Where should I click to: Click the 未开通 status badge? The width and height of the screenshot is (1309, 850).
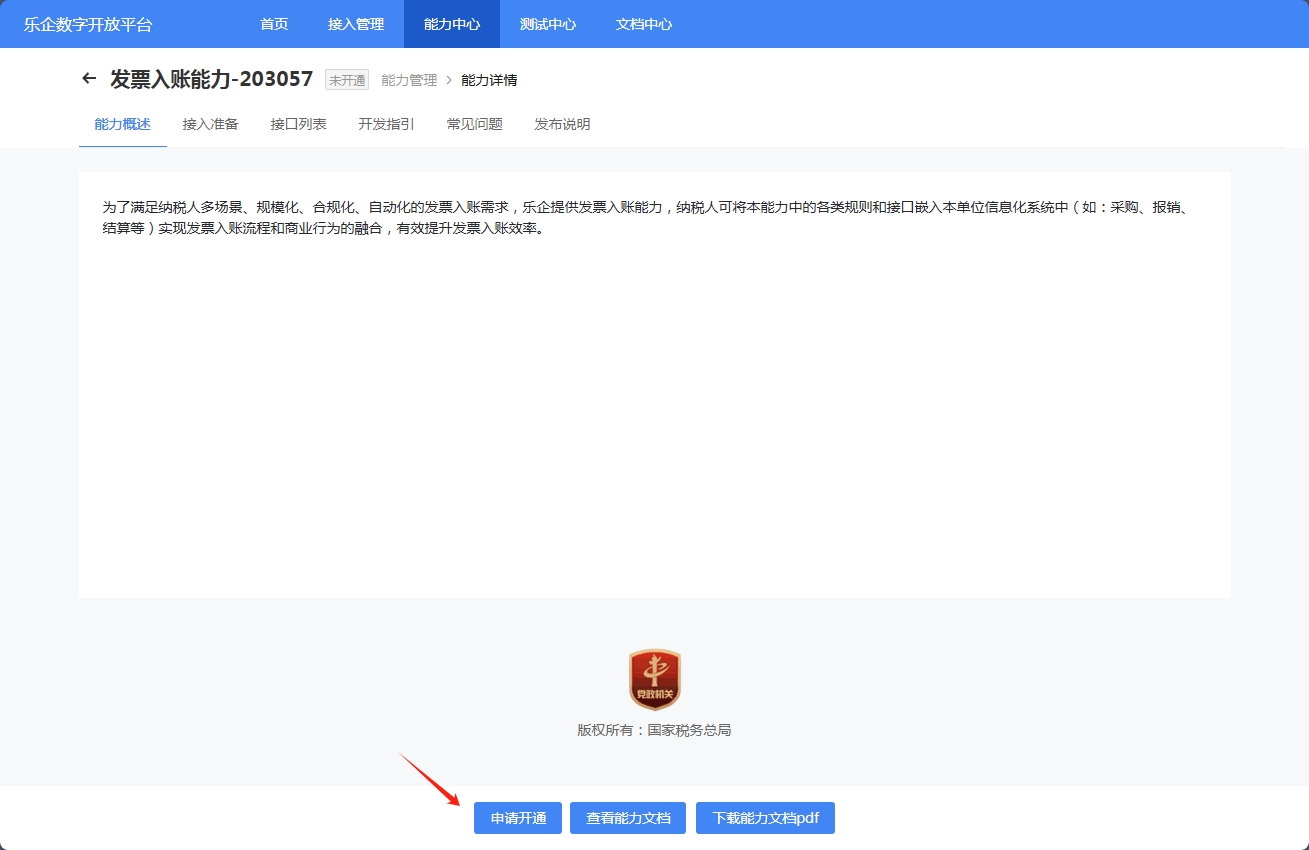coord(347,80)
